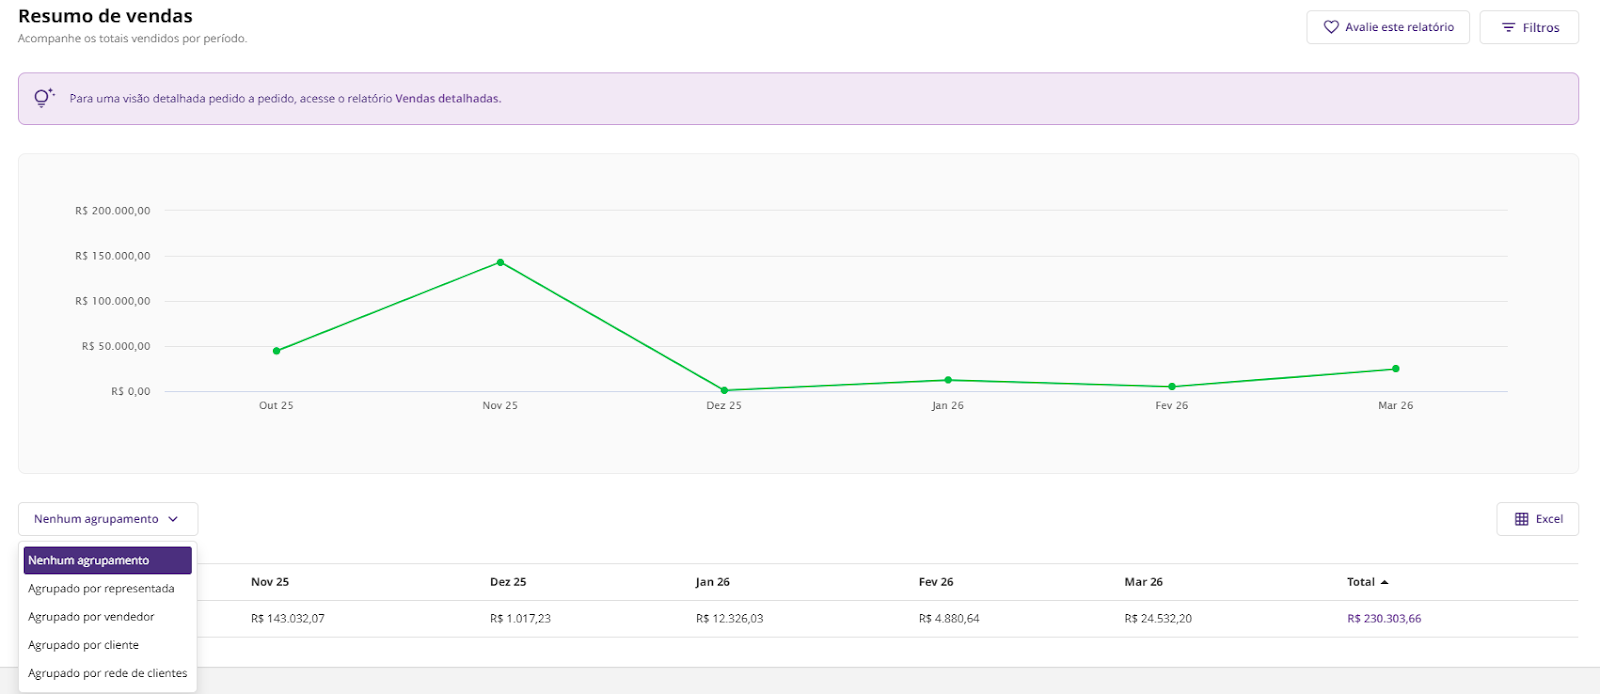Click the heart icon on Avalie este relatório
This screenshot has width=1600, height=694.
(1331, 28)
